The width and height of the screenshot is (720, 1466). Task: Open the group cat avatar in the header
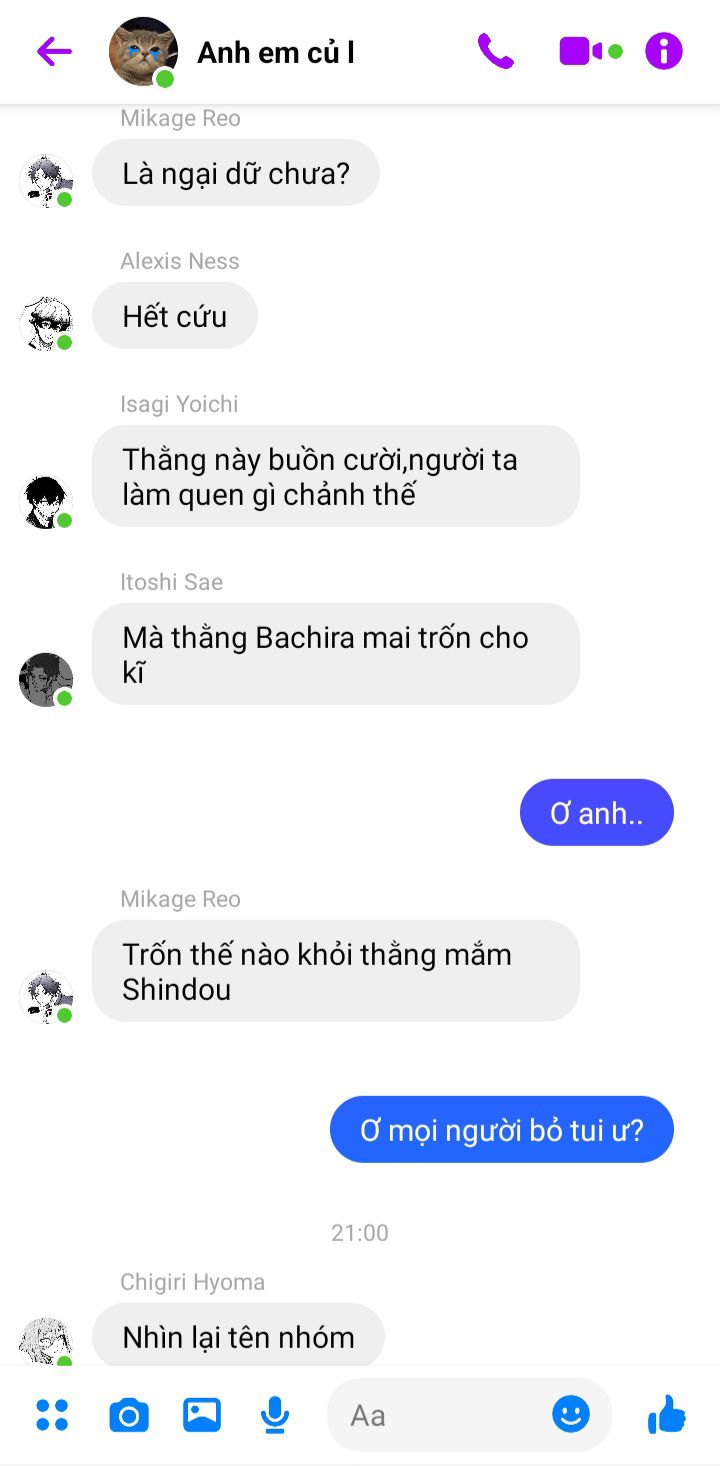(x=143, y=51)
